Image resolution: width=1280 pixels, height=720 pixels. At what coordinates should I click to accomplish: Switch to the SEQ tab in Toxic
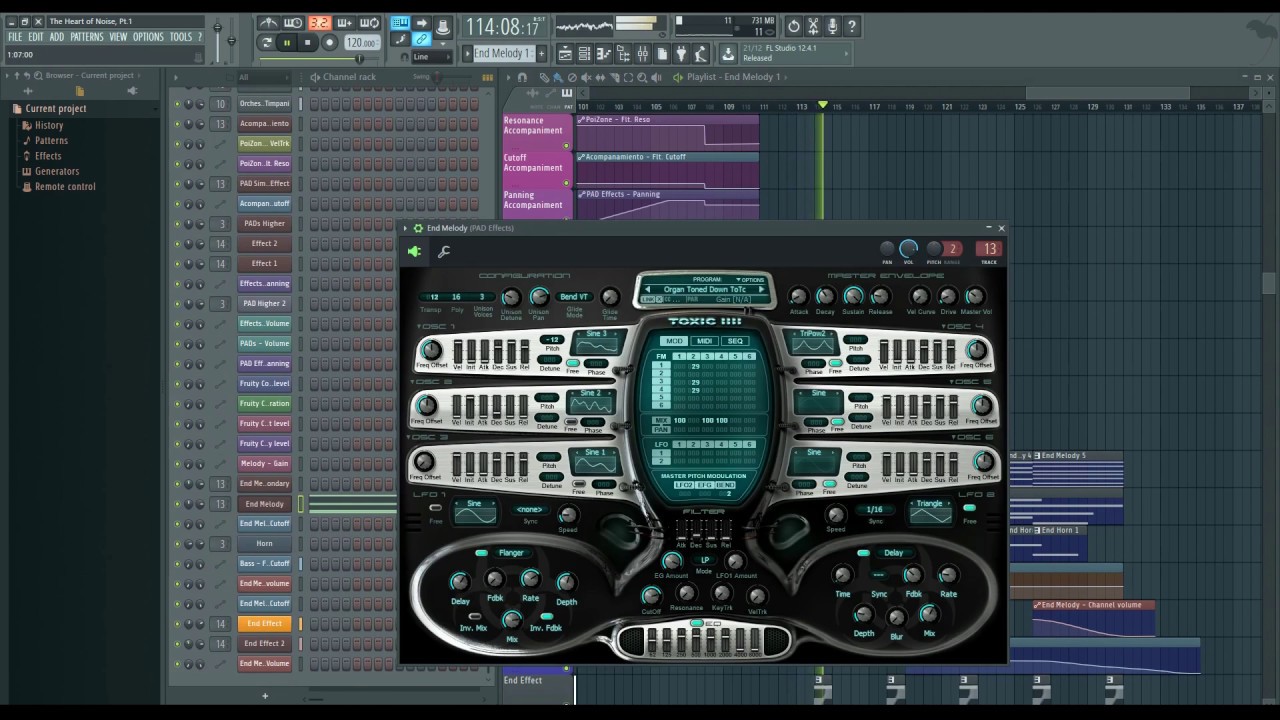click(735, 341)
